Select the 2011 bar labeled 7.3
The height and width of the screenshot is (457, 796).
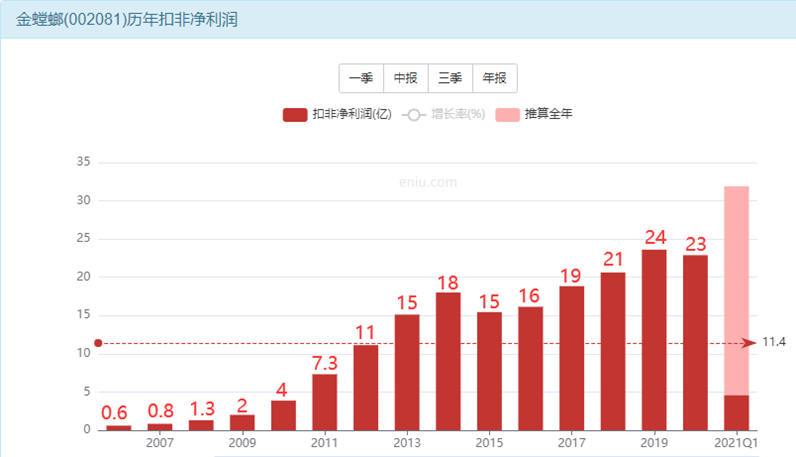[324, 402]
